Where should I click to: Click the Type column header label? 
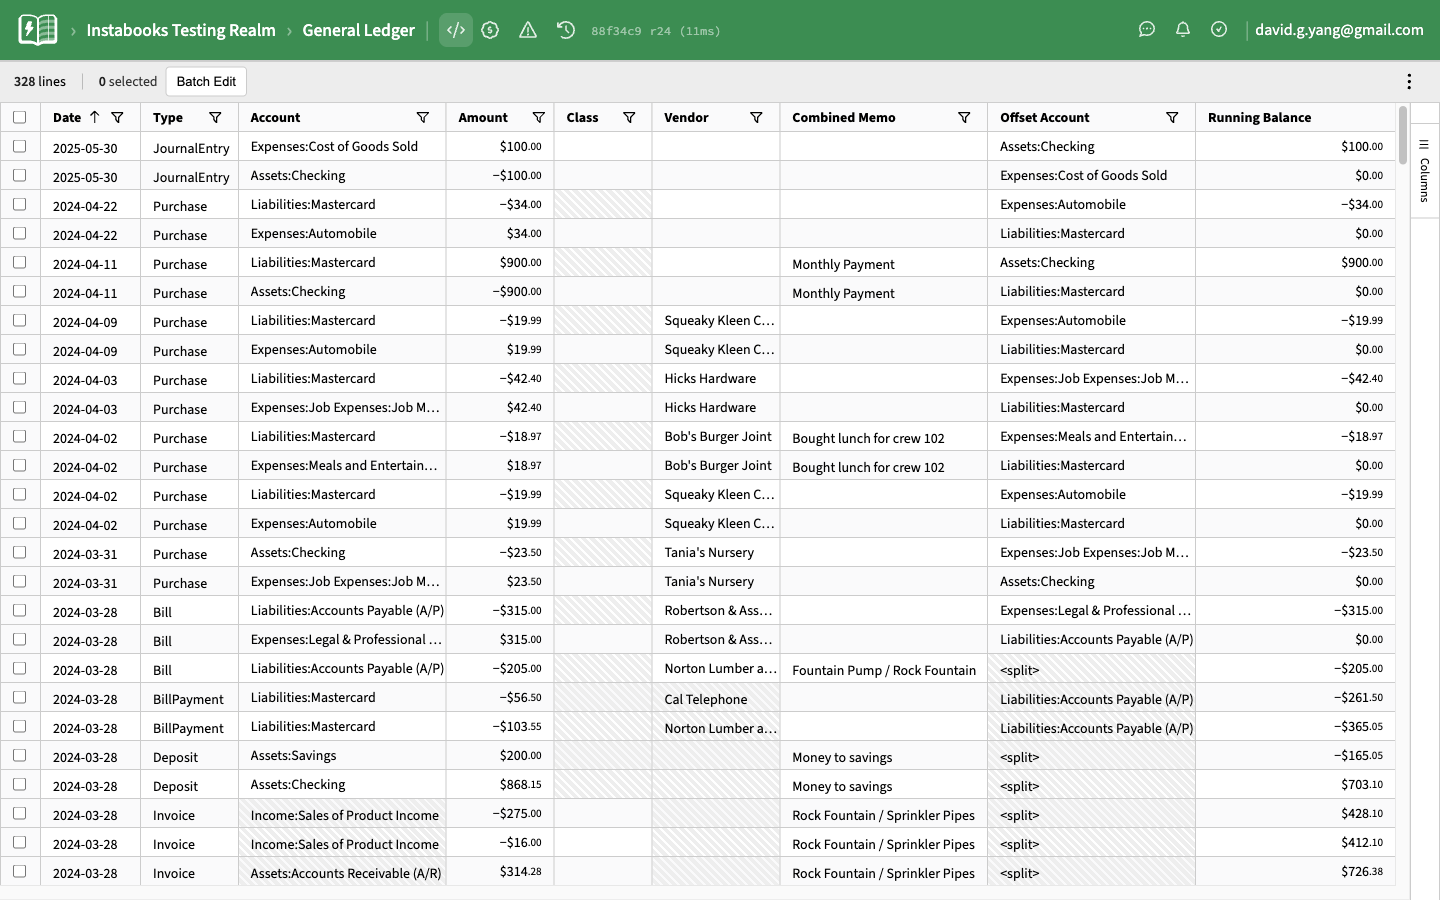coord(168,117)
